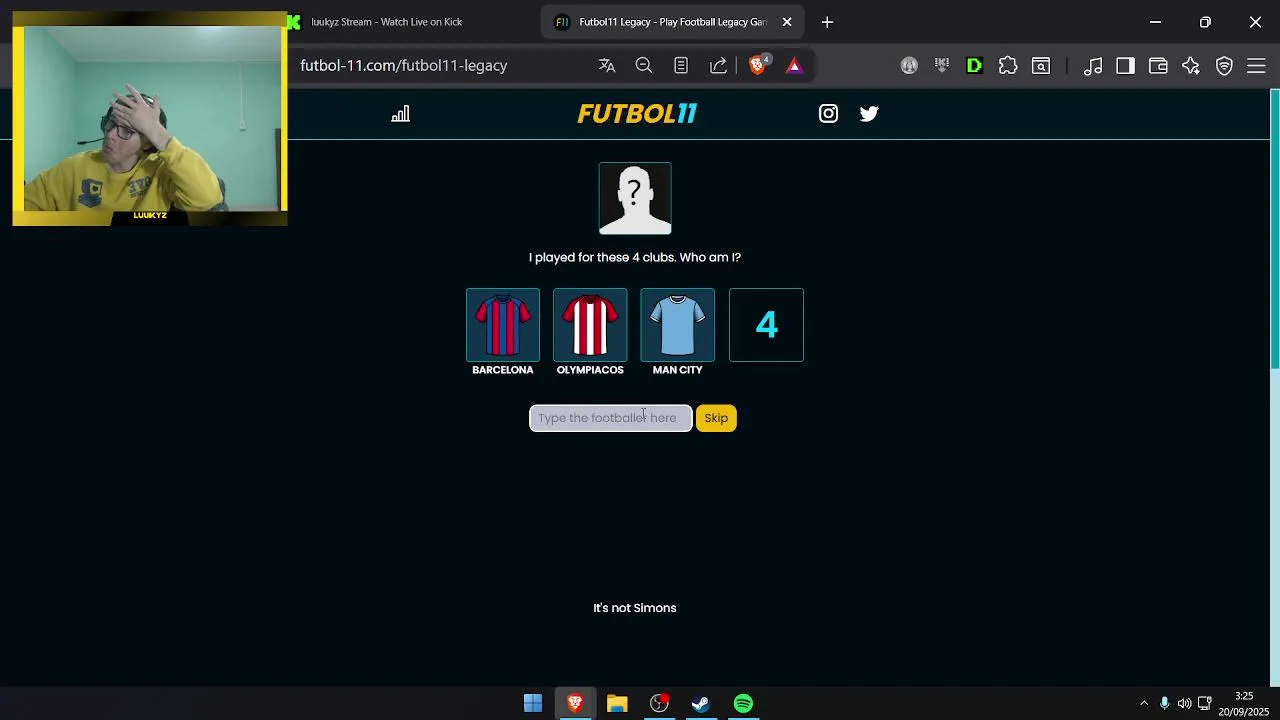Click the FUTBOL11 logo
The image size is (1280, 720).
(x=637, y=114)
